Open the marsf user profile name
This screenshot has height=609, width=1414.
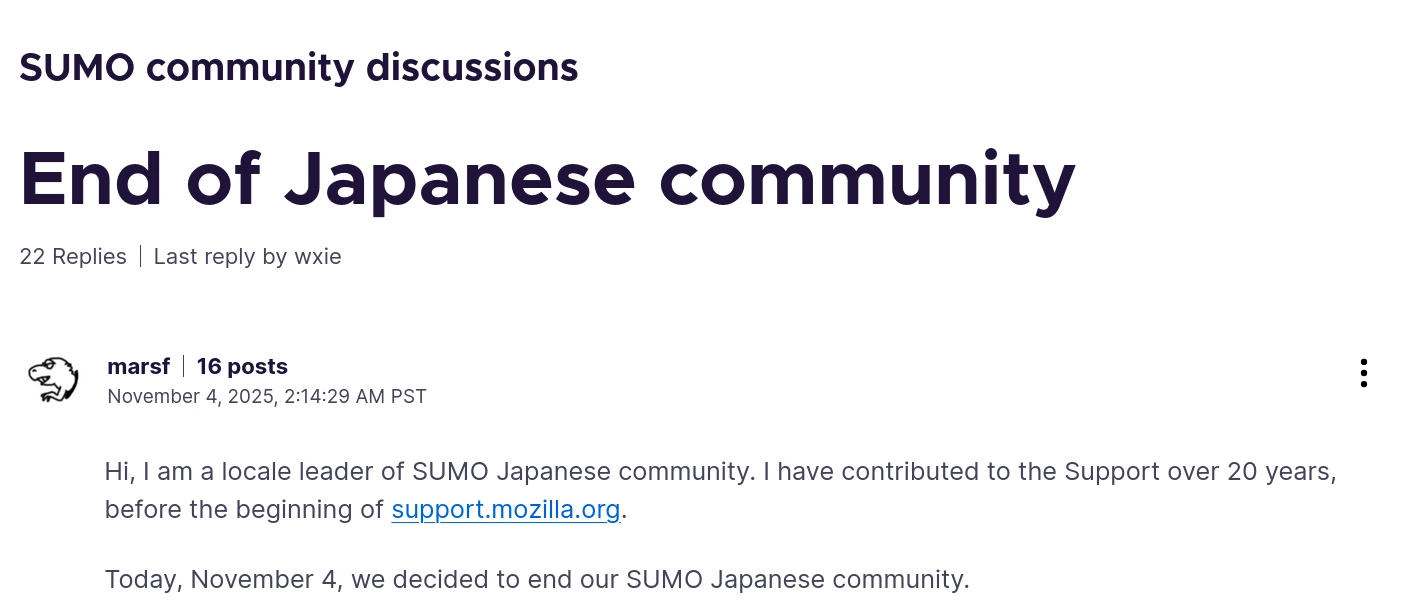[138, 366]
